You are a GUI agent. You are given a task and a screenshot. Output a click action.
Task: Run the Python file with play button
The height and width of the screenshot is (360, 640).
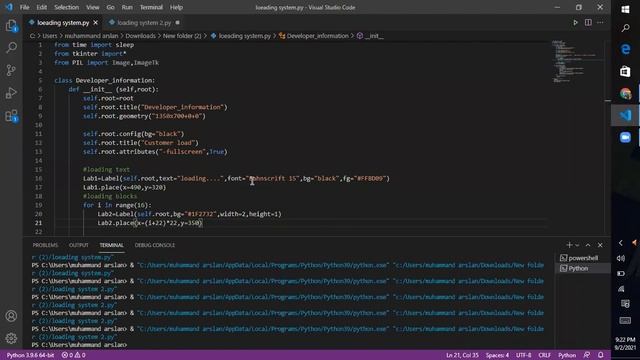[575, 23]
